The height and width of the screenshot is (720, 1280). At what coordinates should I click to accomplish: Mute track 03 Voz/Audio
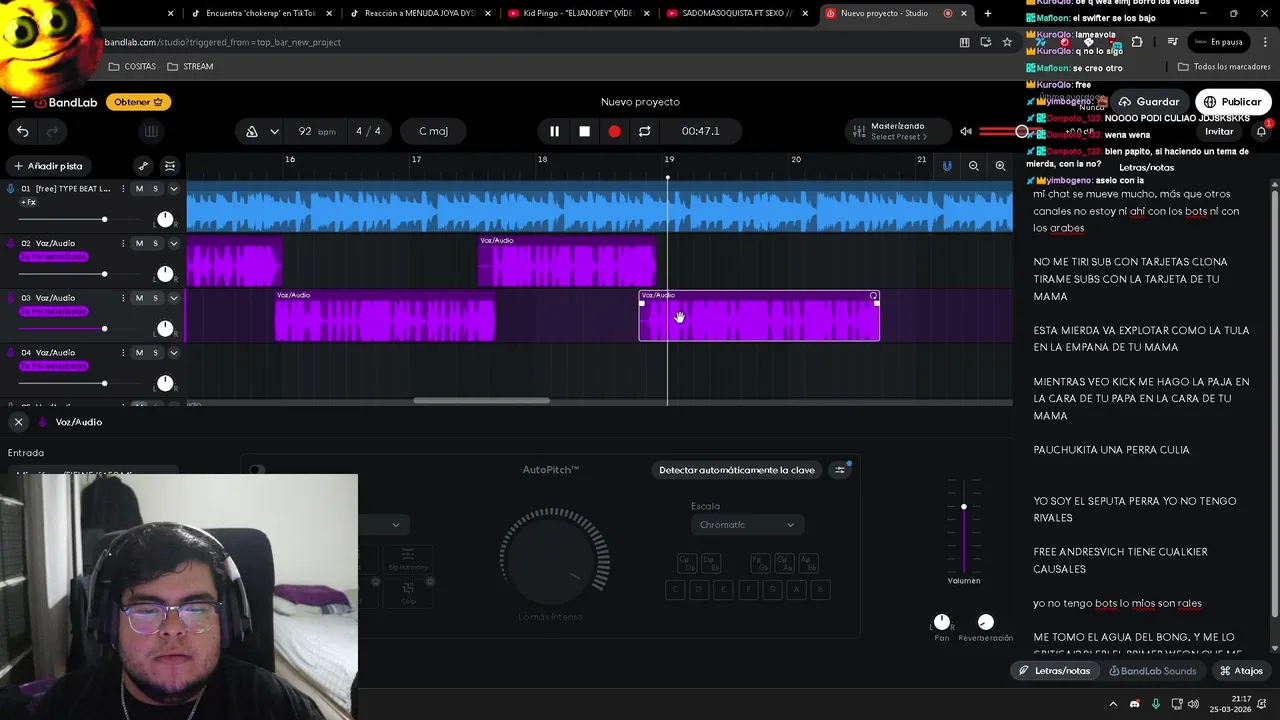pos(139,298)
